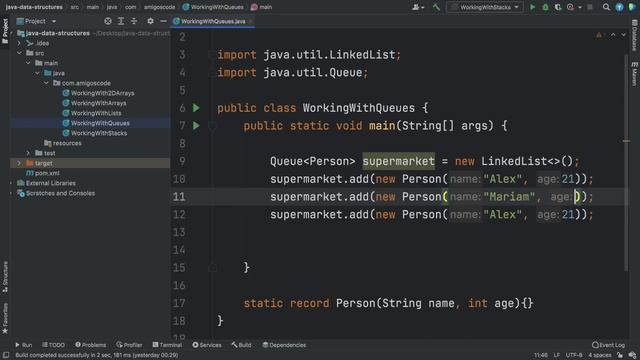This screenshot has height=360, width=640.
Task: Collapse the com.amigoscode package
Action: (x=46, y=83)
